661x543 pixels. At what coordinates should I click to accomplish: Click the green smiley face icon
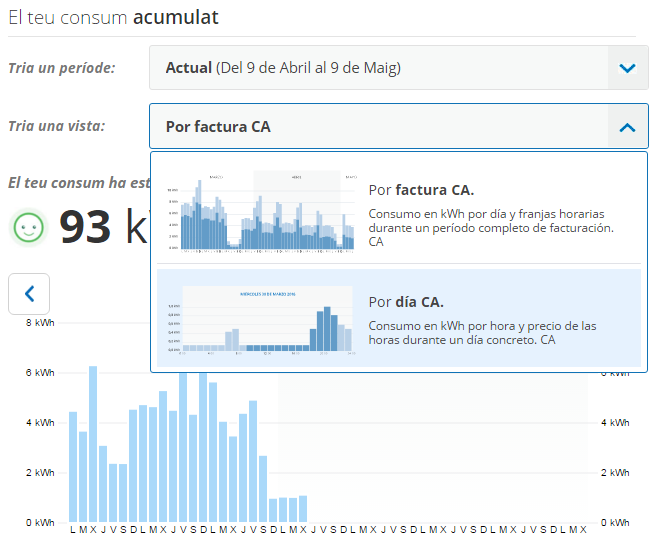(30, 227)
